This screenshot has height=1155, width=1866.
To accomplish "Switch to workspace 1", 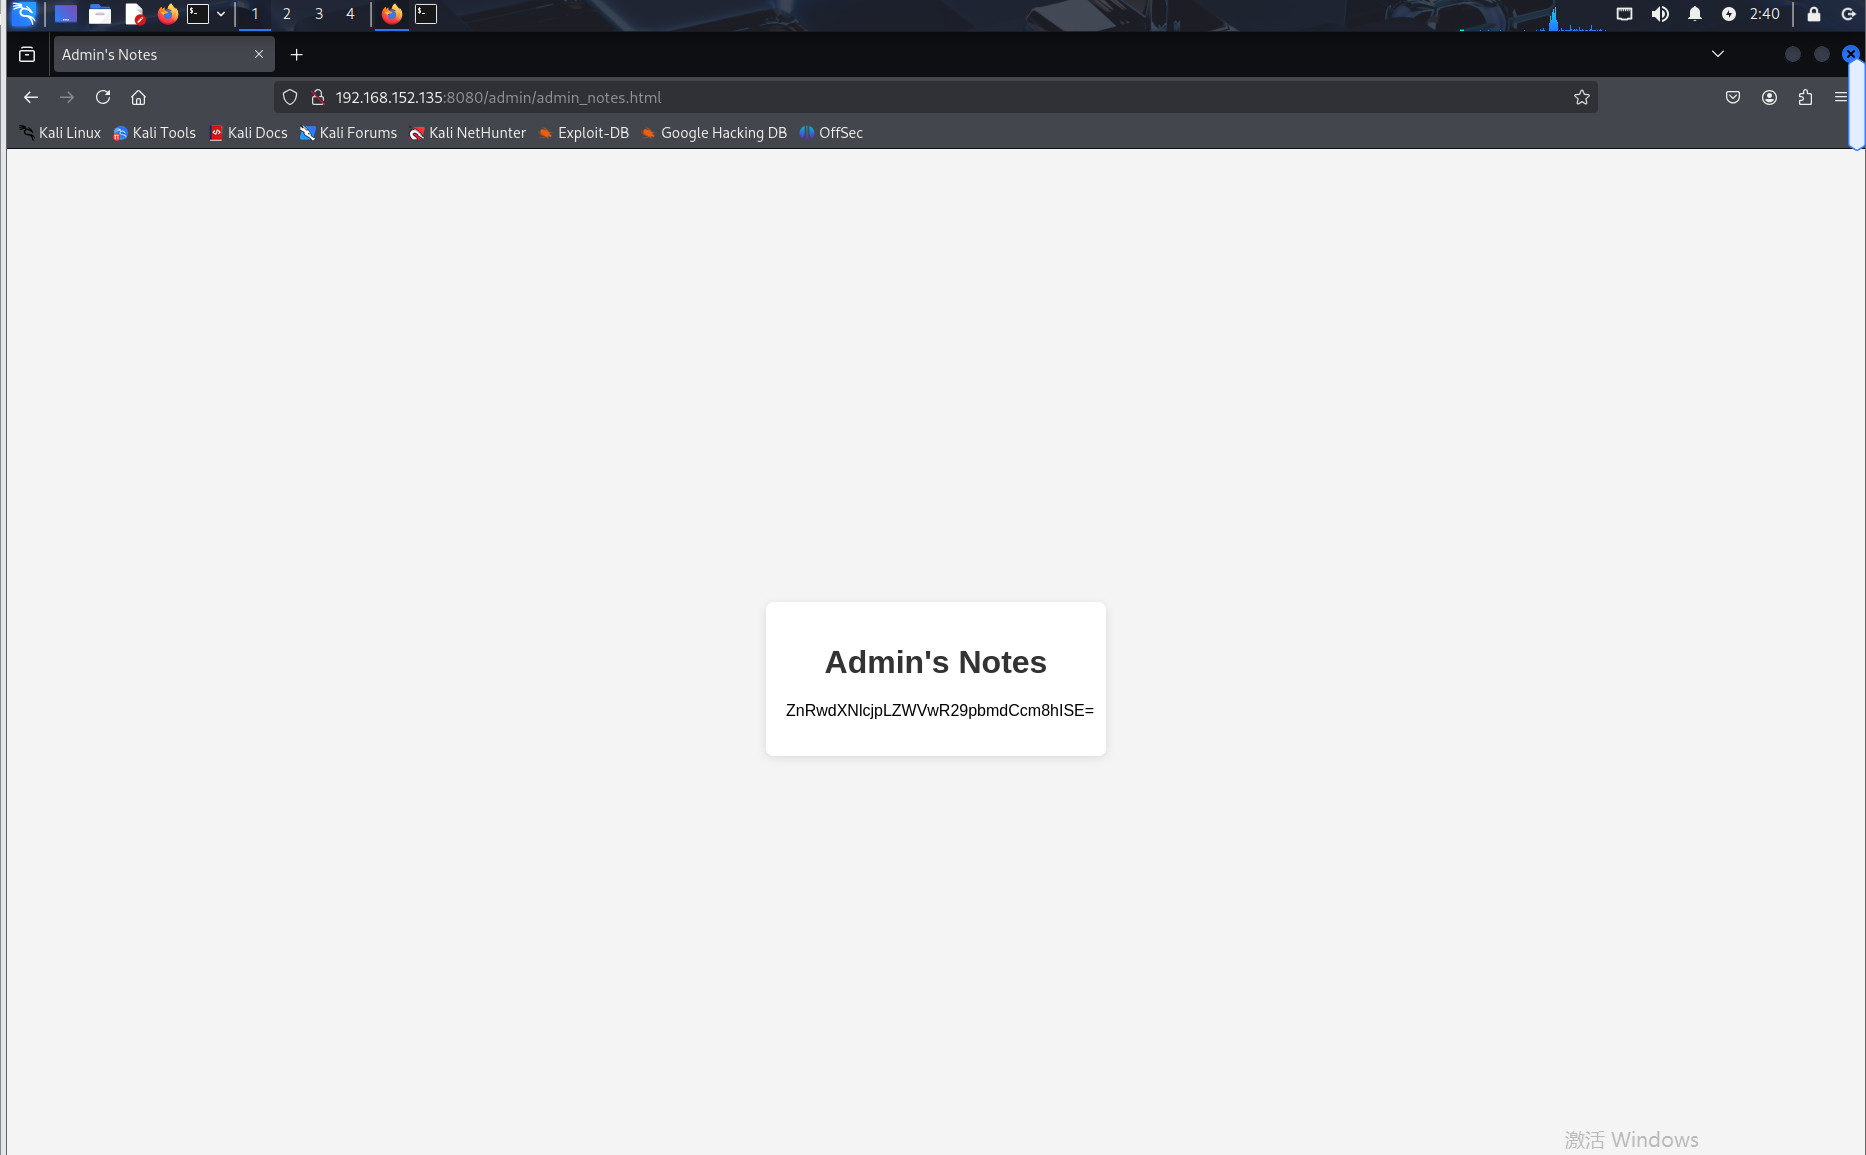I will tap(255, 14).
